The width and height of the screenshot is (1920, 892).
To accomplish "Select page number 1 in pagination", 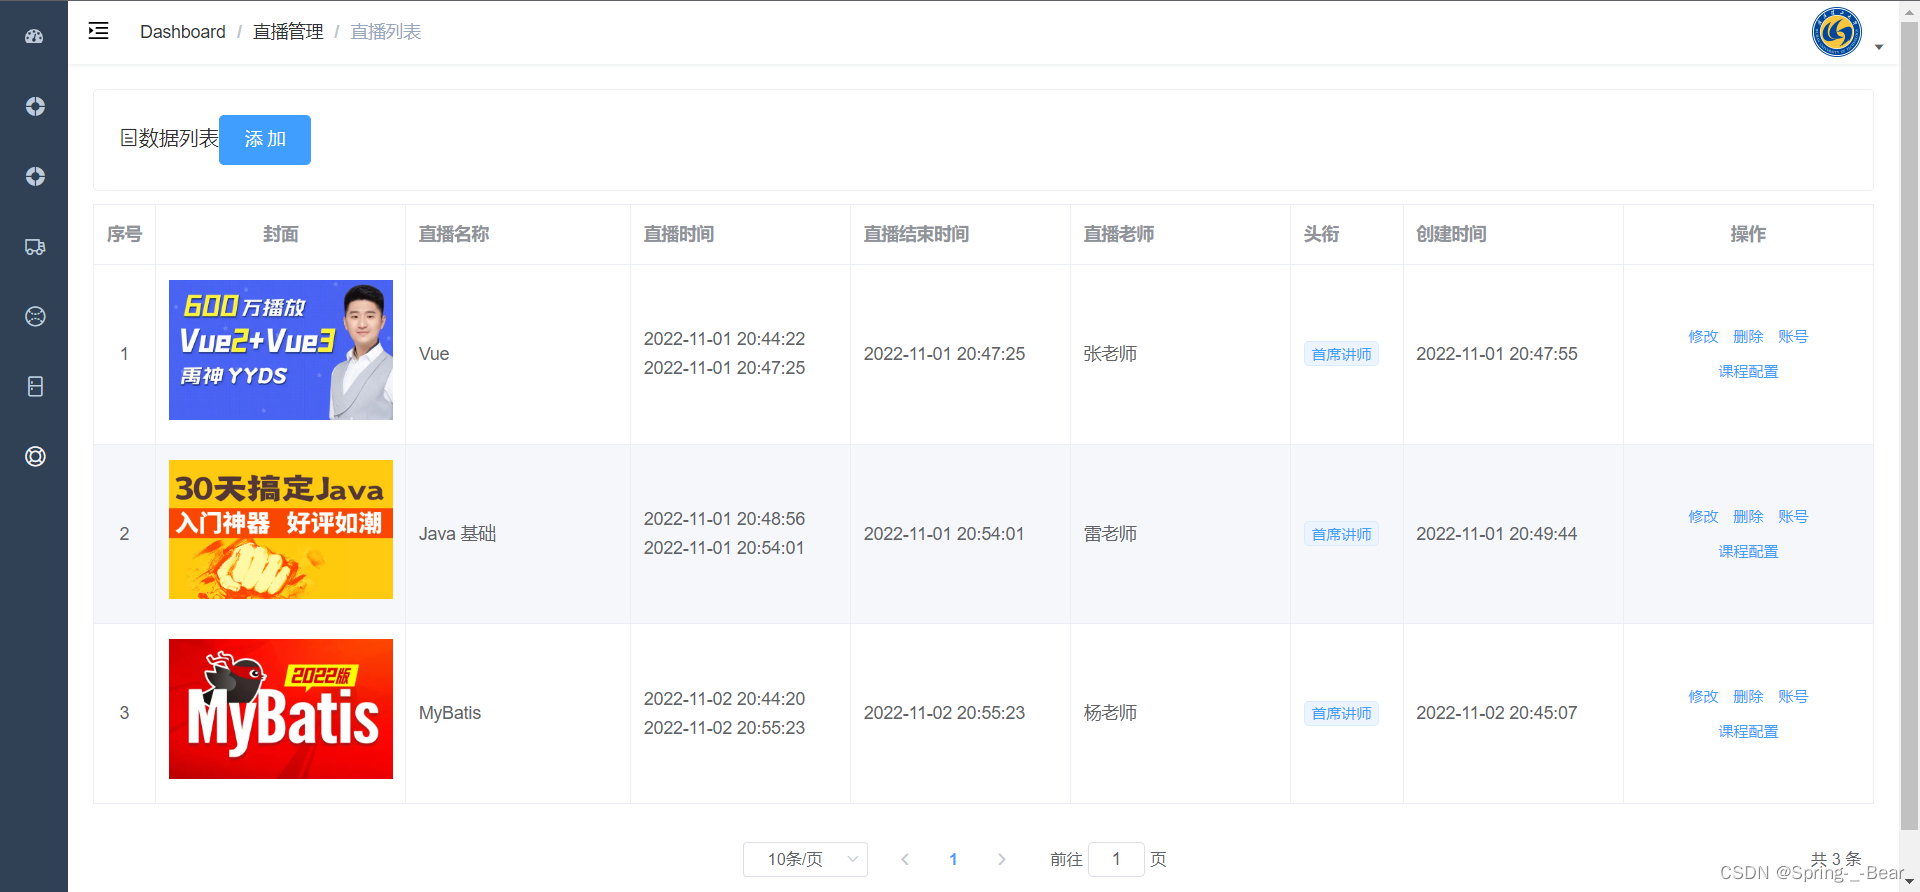I will tap(953, 859).
